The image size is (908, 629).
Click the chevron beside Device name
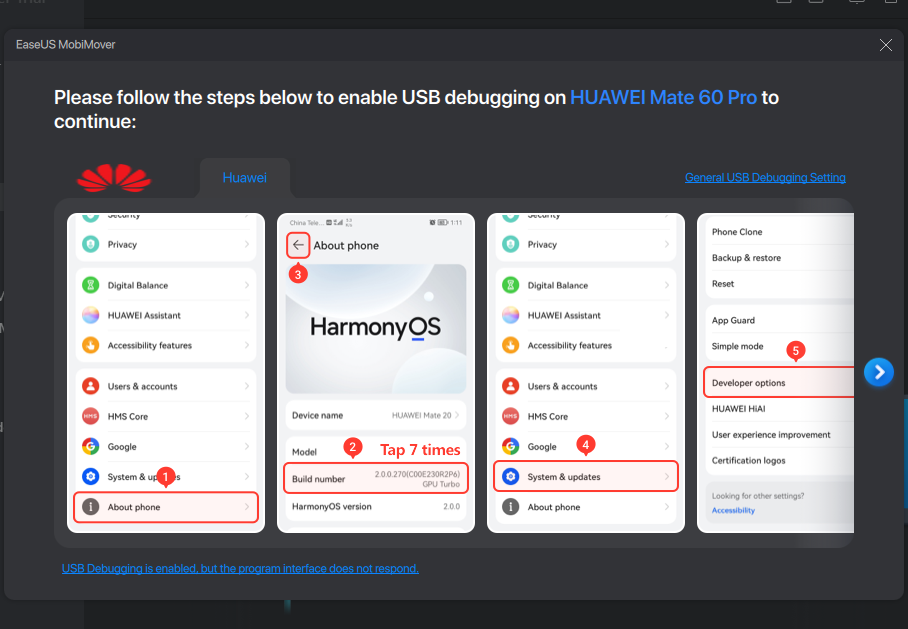click(457, 415)
